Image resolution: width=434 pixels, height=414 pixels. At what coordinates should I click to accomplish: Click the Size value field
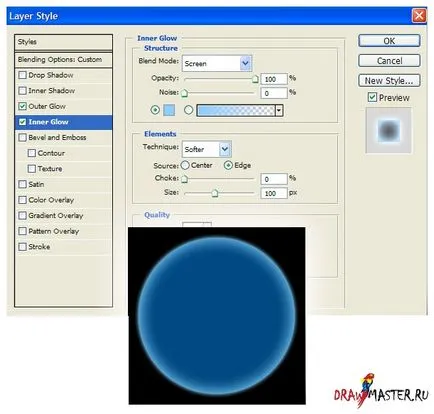click(274, 193)
